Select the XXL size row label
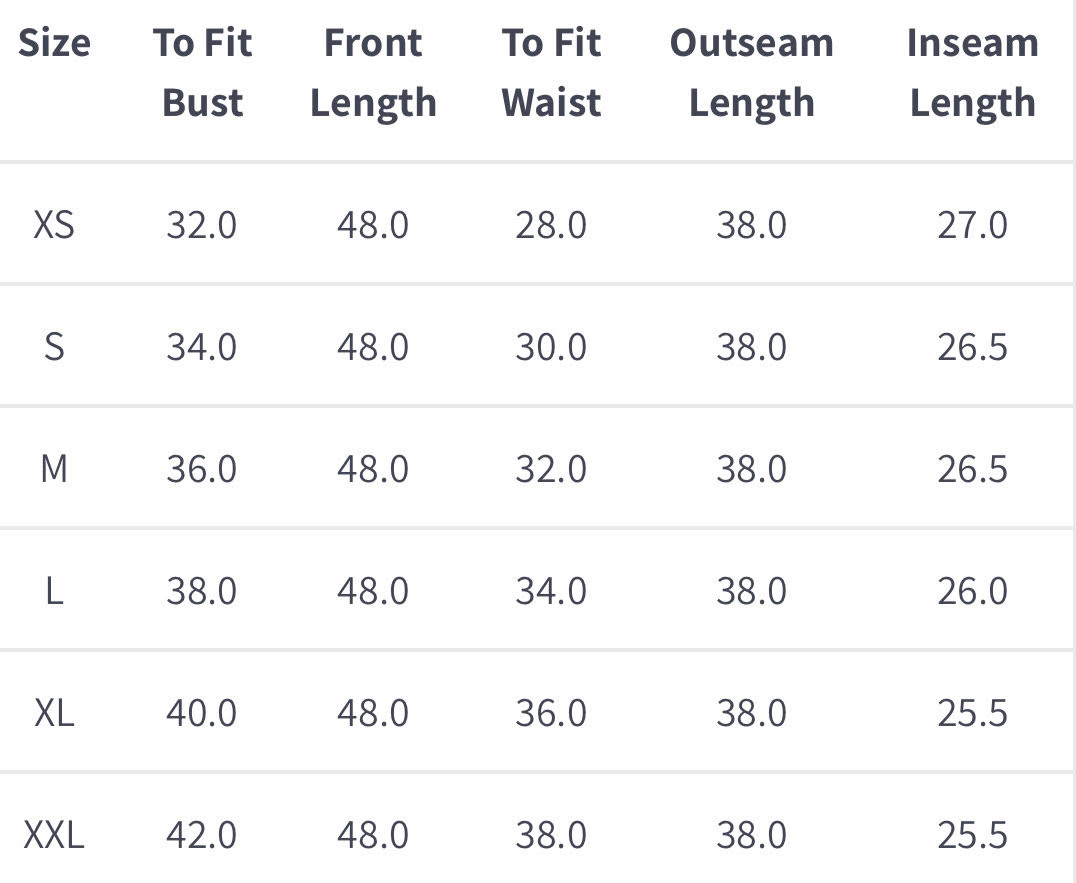The width and height of the screenshot is (1076, 883). [54, 835]
